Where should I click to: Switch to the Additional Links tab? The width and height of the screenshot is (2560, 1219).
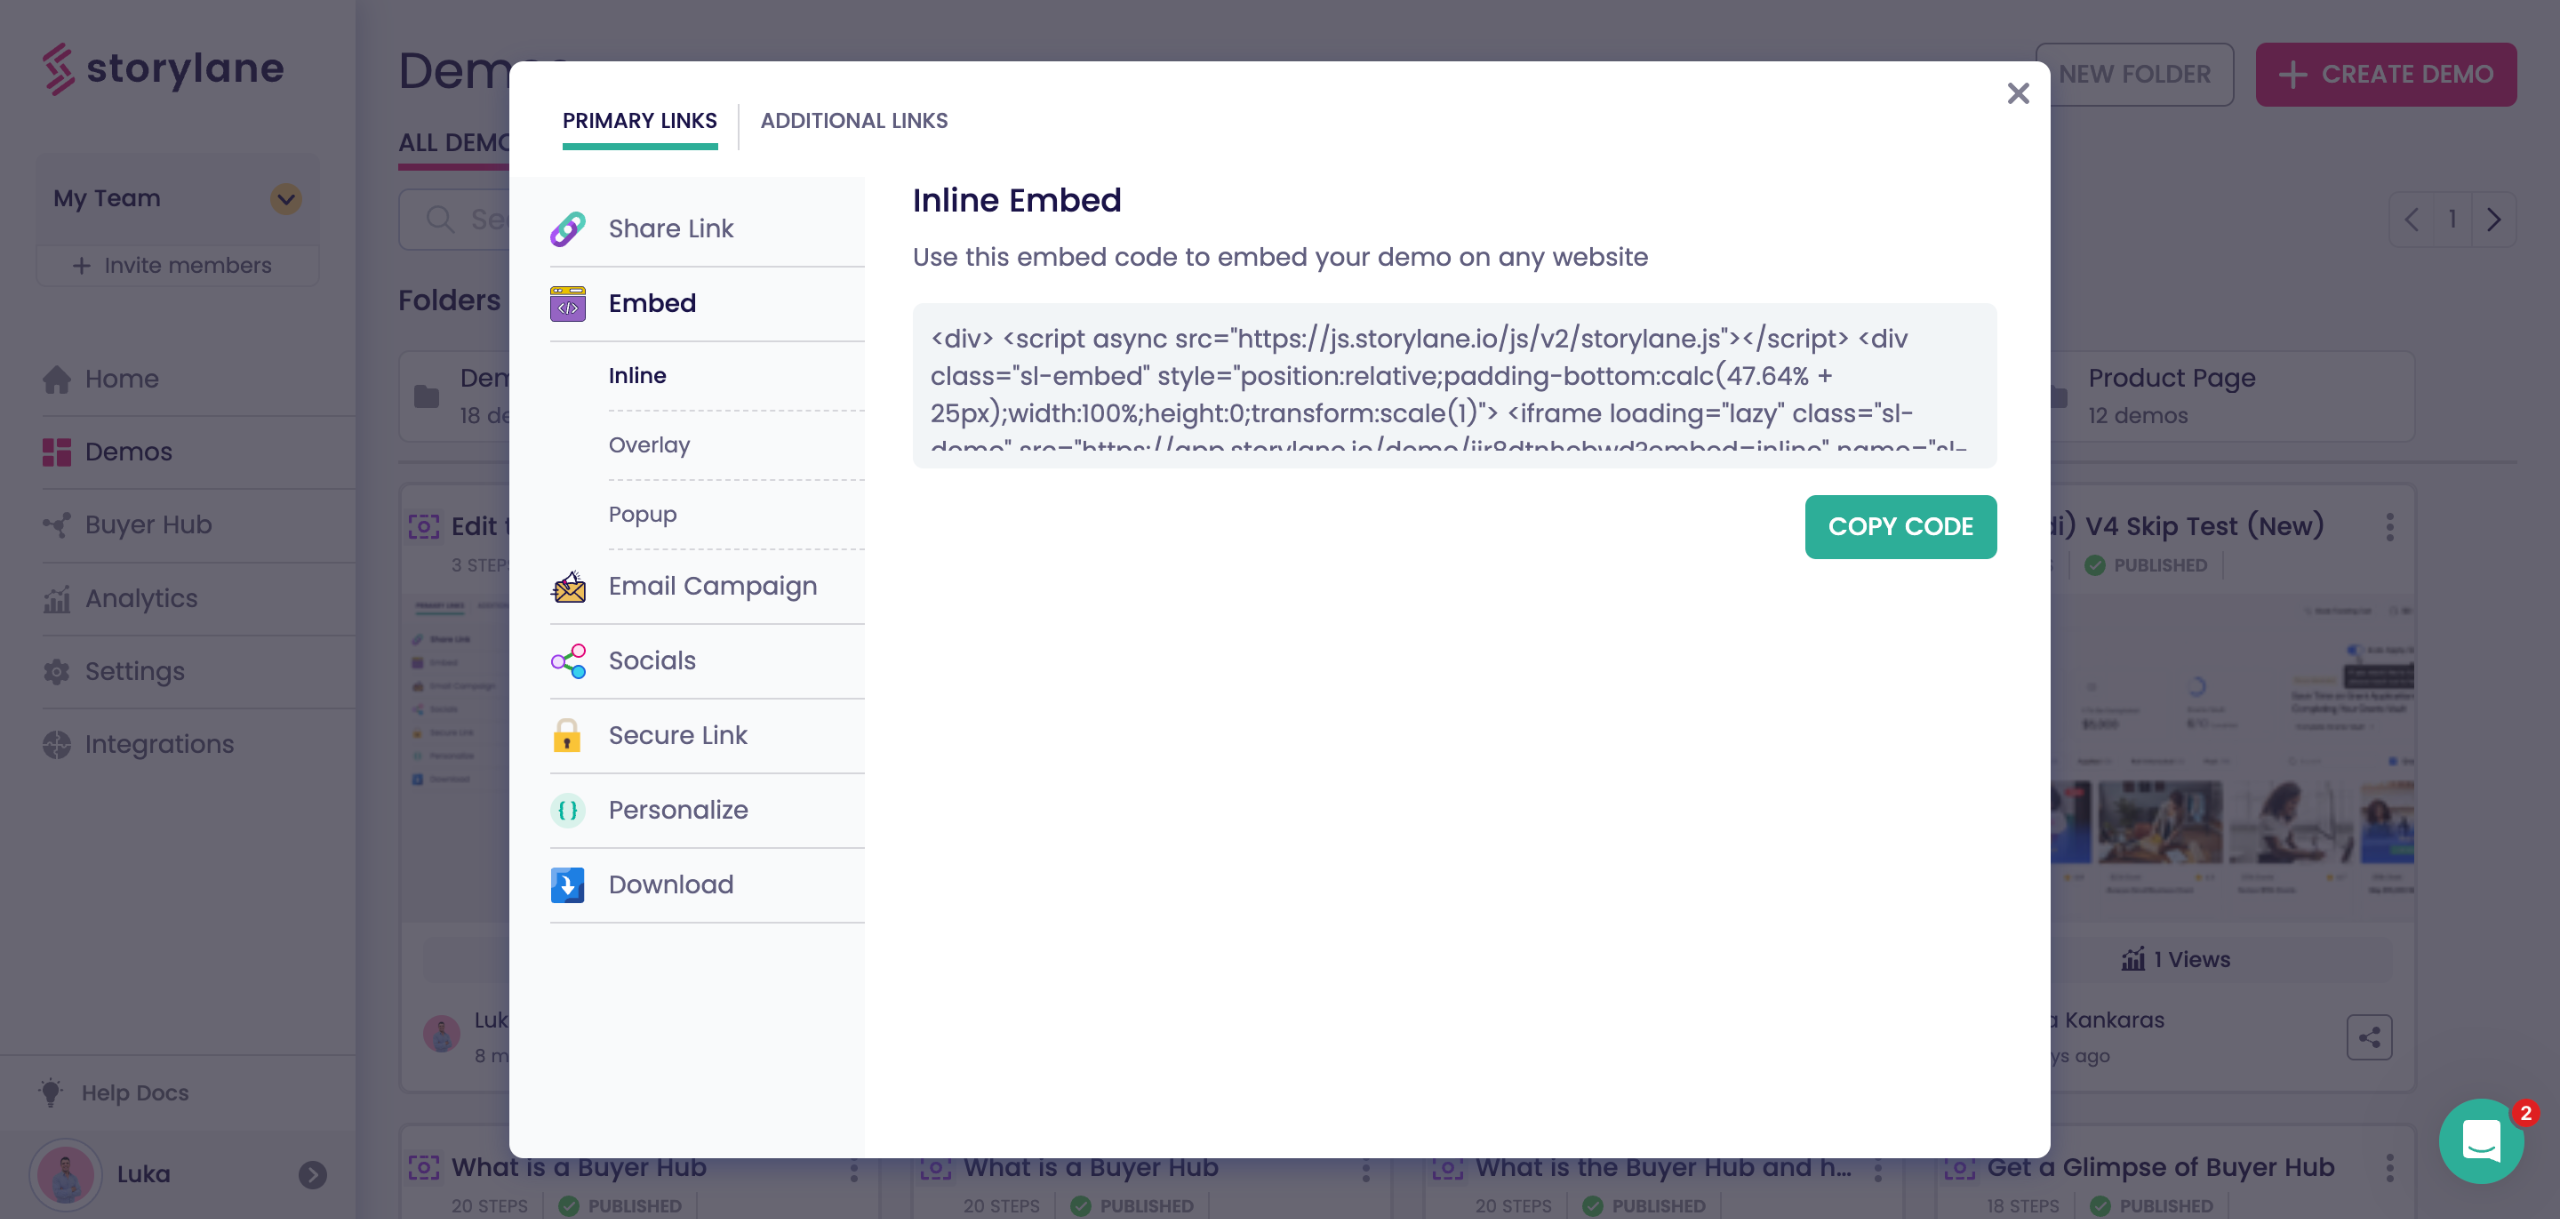pos(854,121)
